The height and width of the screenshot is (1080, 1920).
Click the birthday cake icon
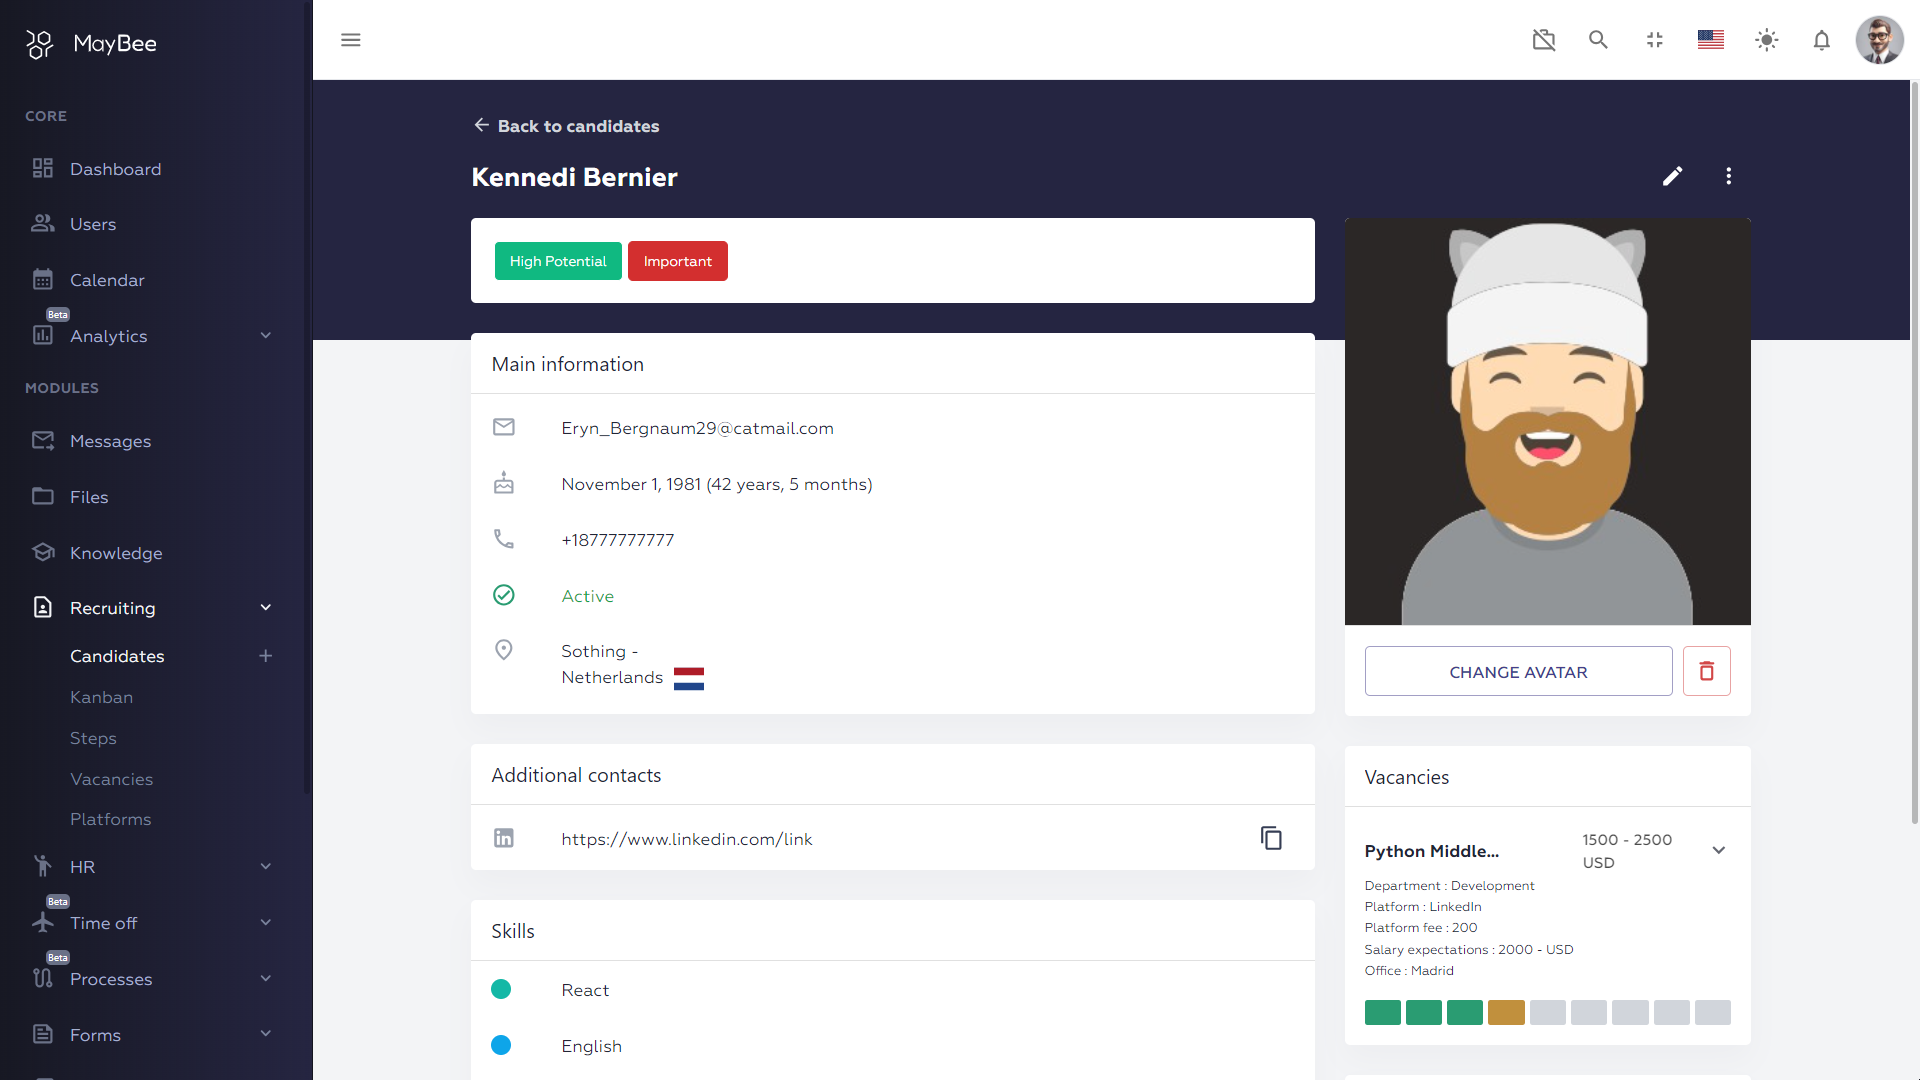[504, 483]
